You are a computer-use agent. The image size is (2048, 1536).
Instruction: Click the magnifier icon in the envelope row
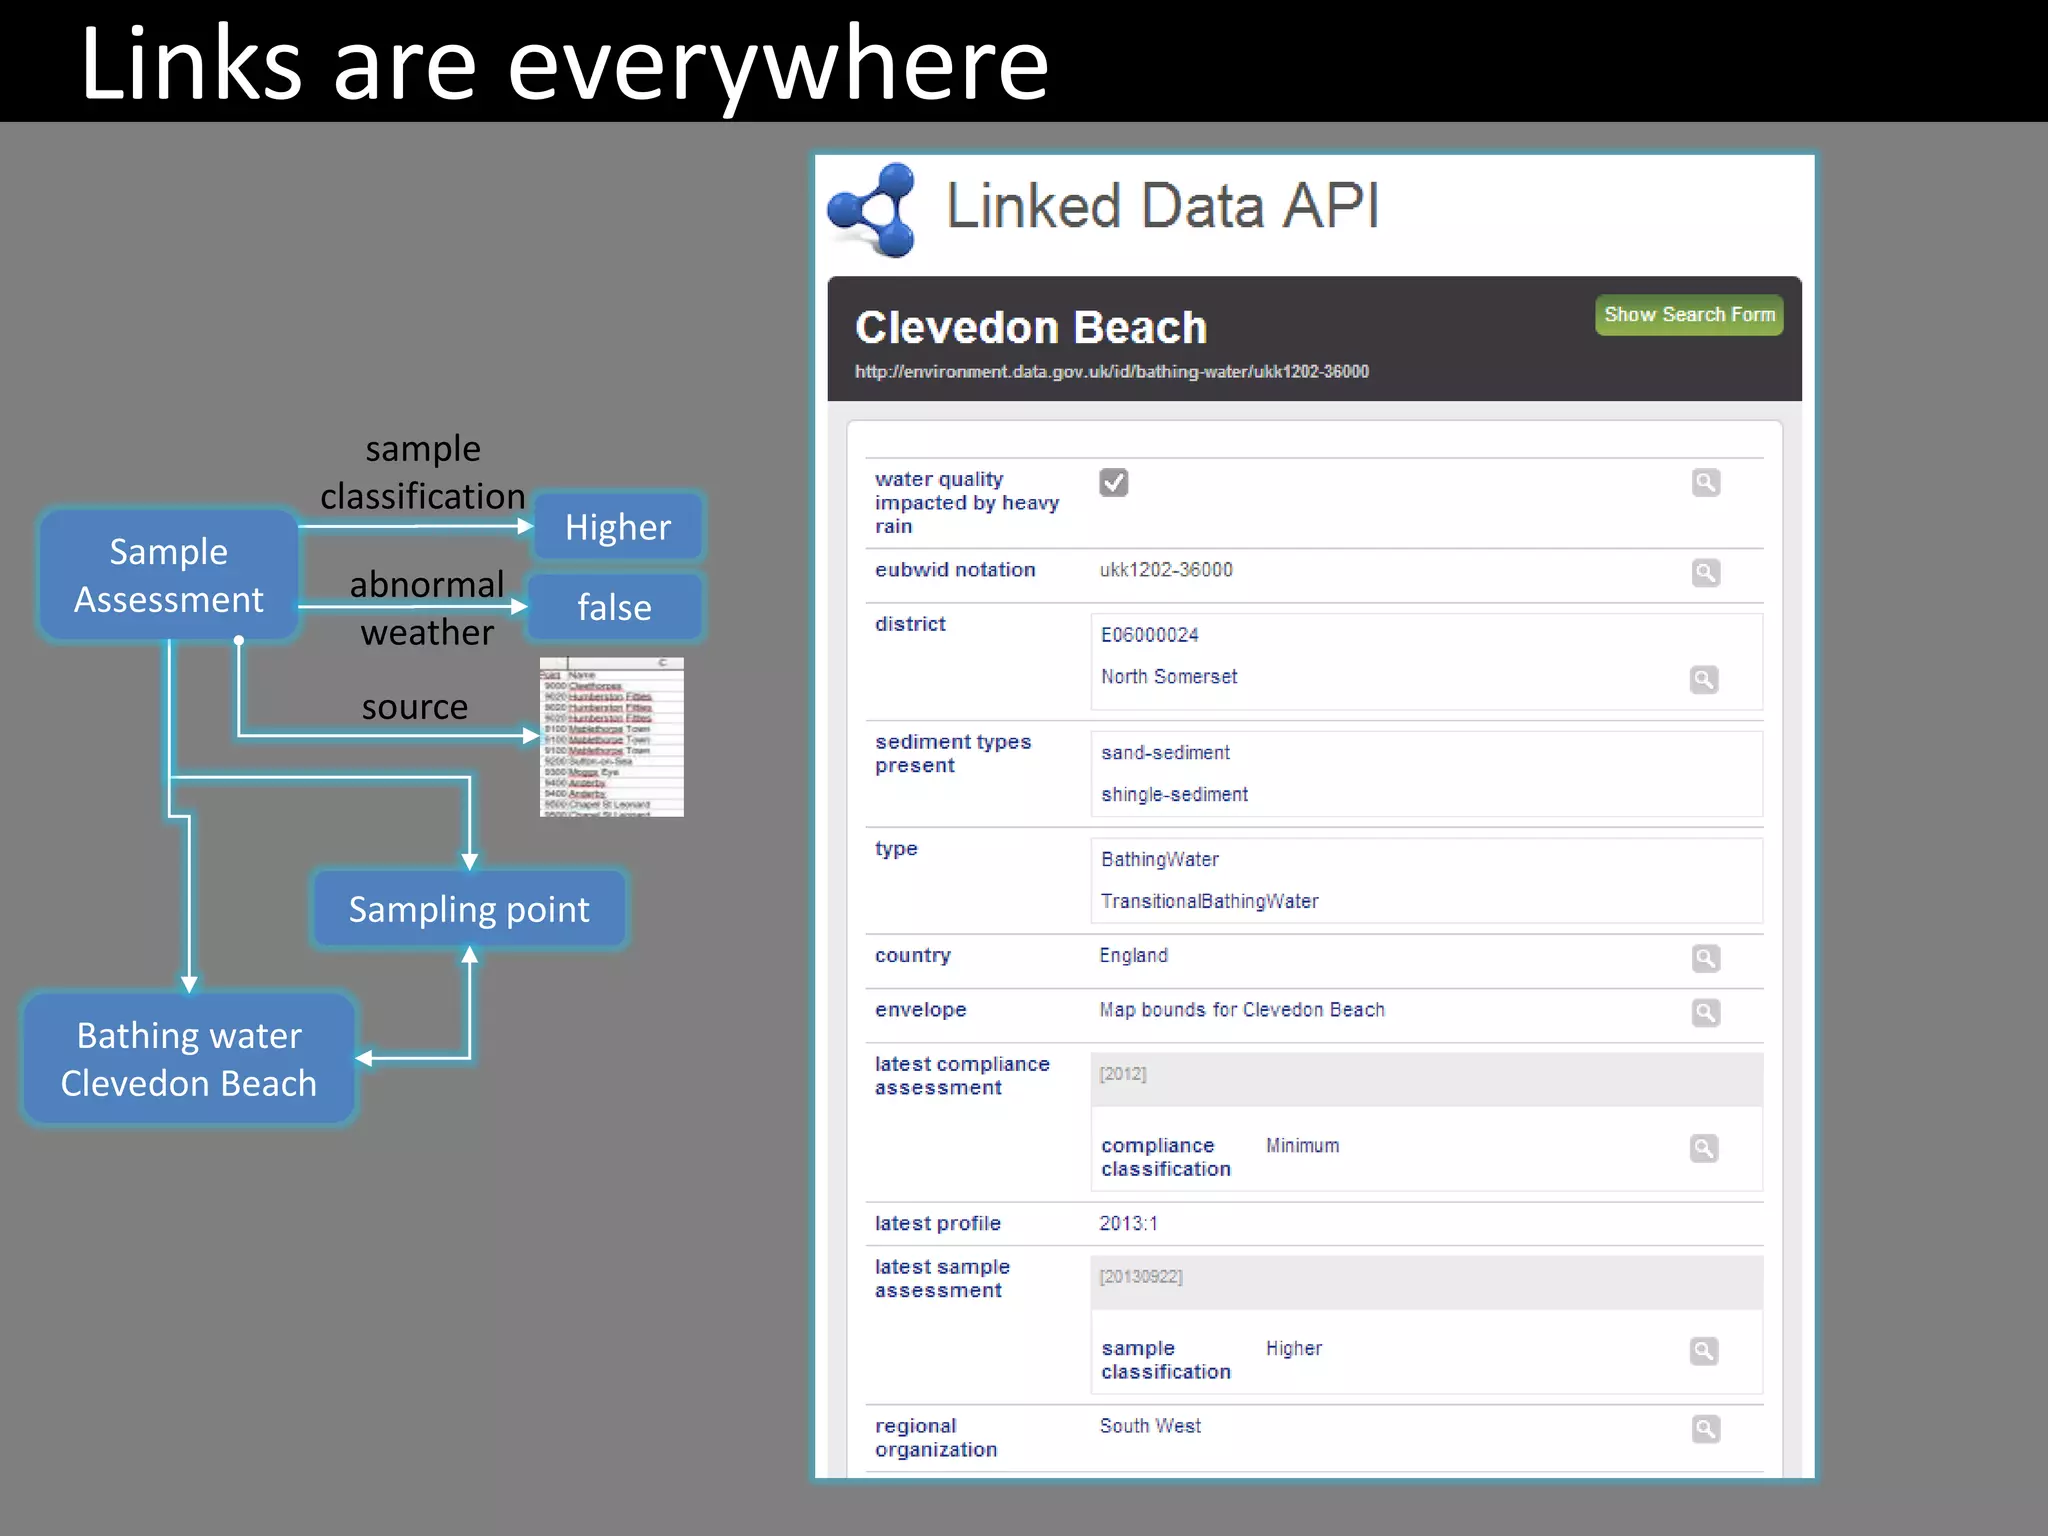(x=1705, y=1013)
